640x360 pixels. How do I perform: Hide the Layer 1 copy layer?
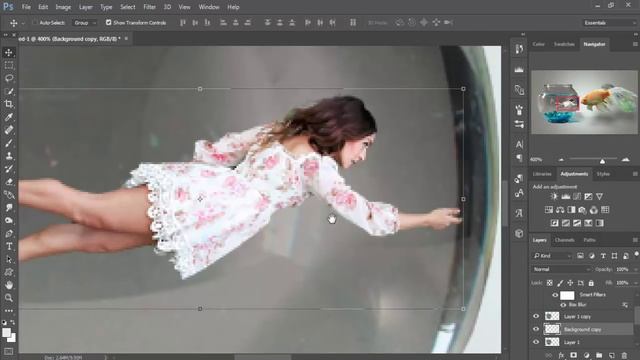[x=536, y=316]
